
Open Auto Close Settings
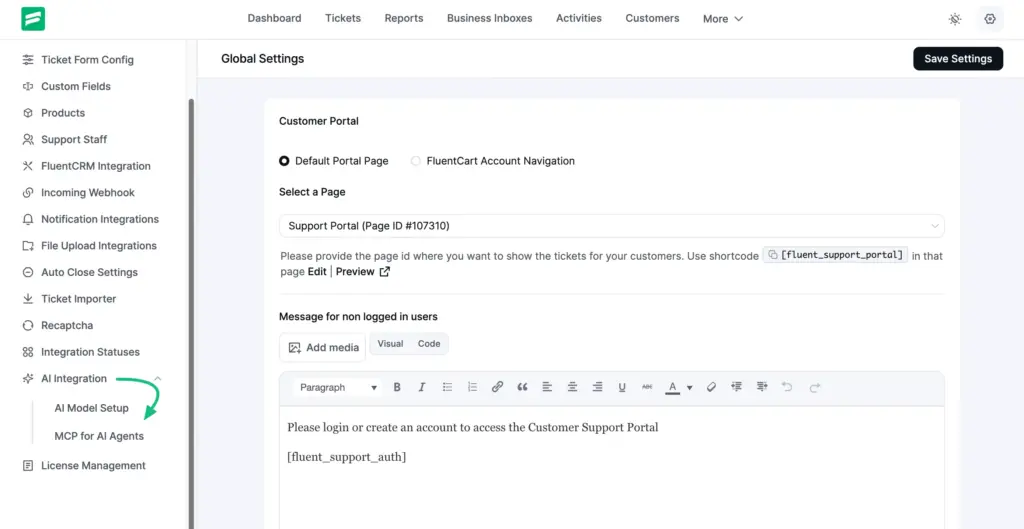[x=89, y=272]
